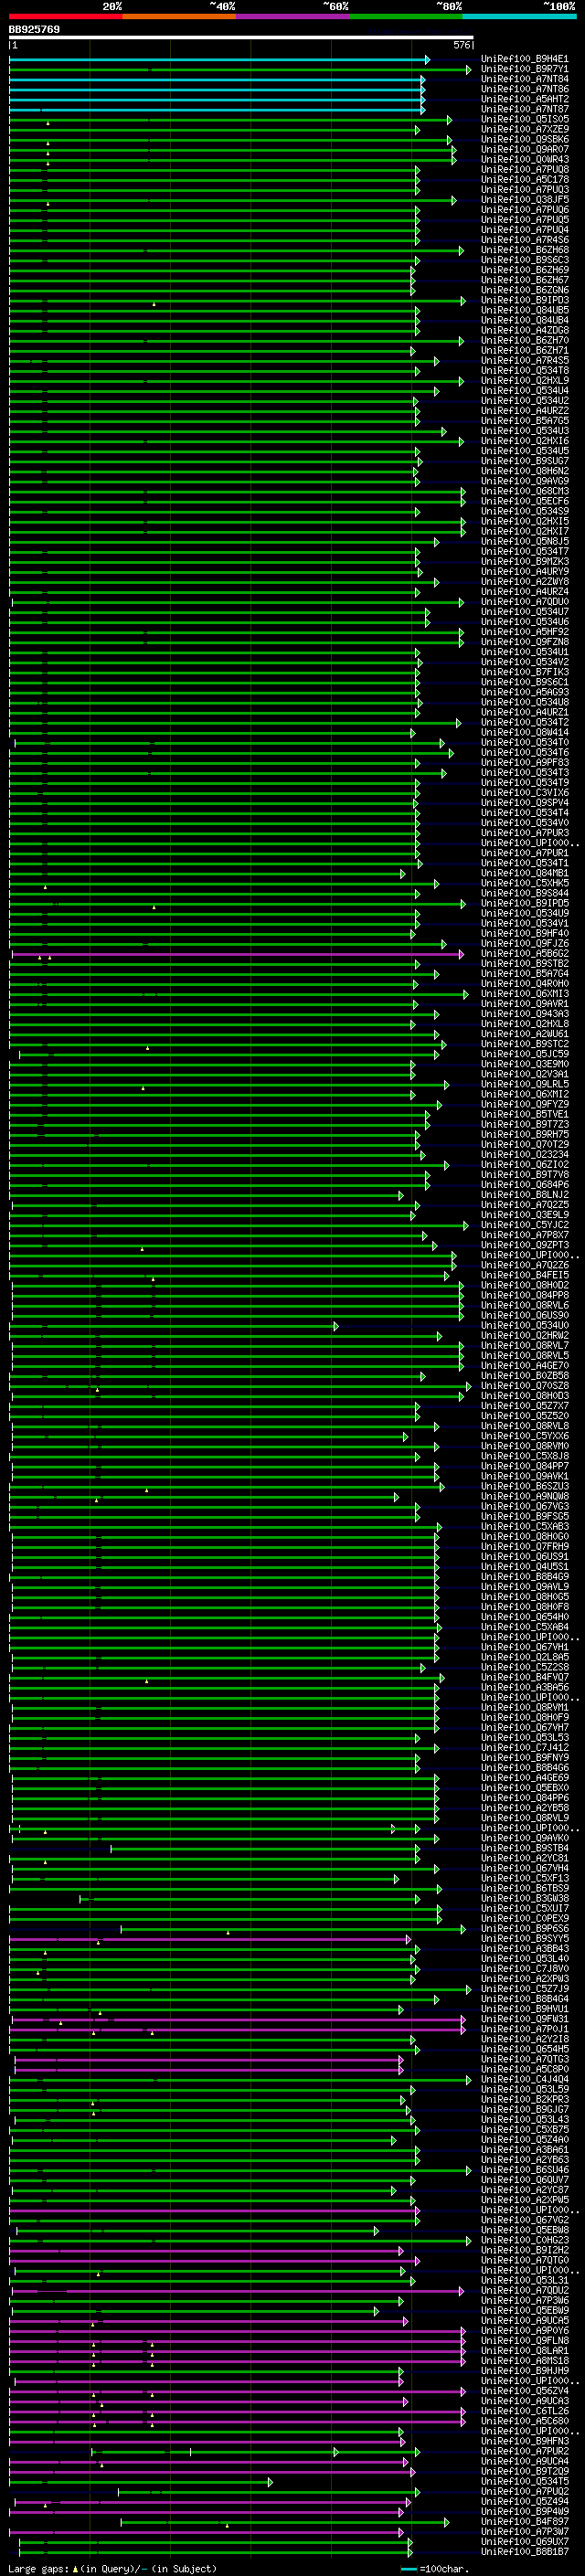
Task: Click label UniRef100_Q0WR43
Action: 524,159
